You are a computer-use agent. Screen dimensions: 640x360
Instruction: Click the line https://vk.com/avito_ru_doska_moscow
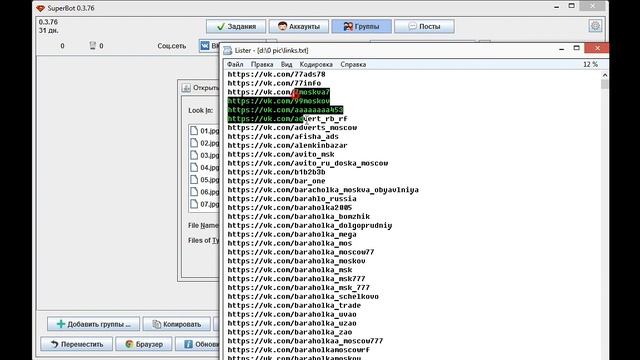tap(308, 163)
